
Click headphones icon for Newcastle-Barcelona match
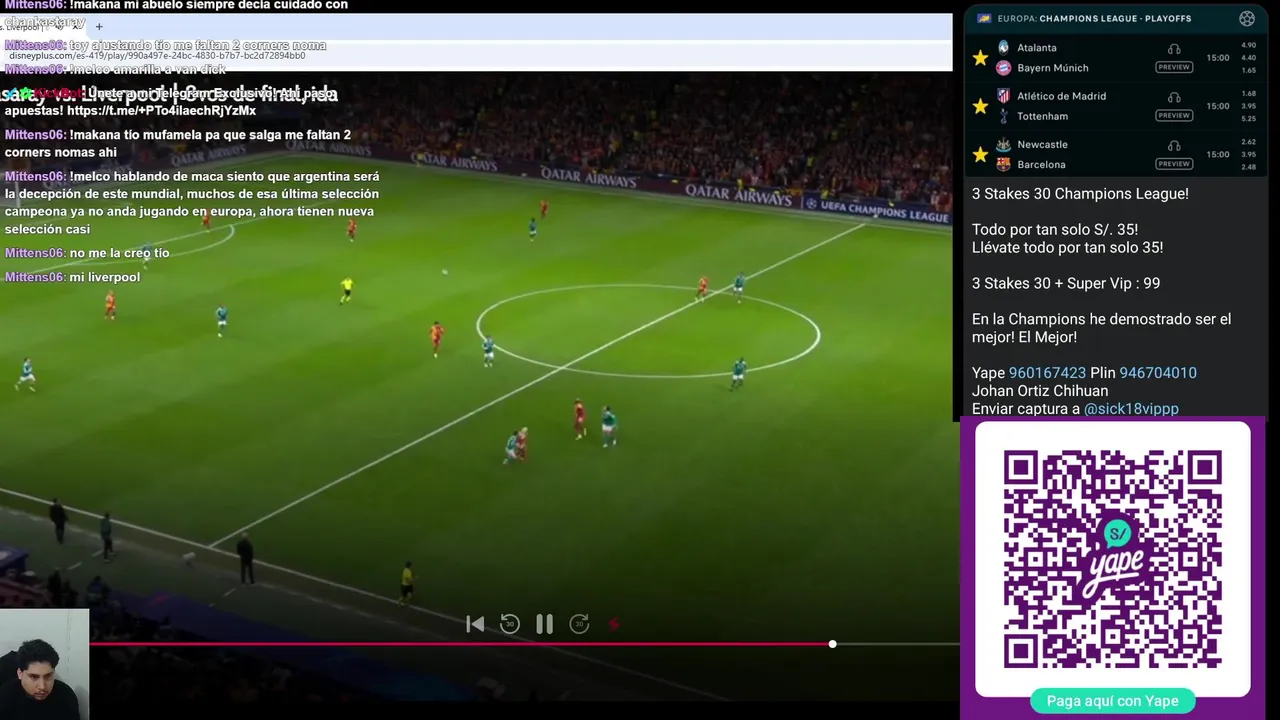click(1174, 145)
